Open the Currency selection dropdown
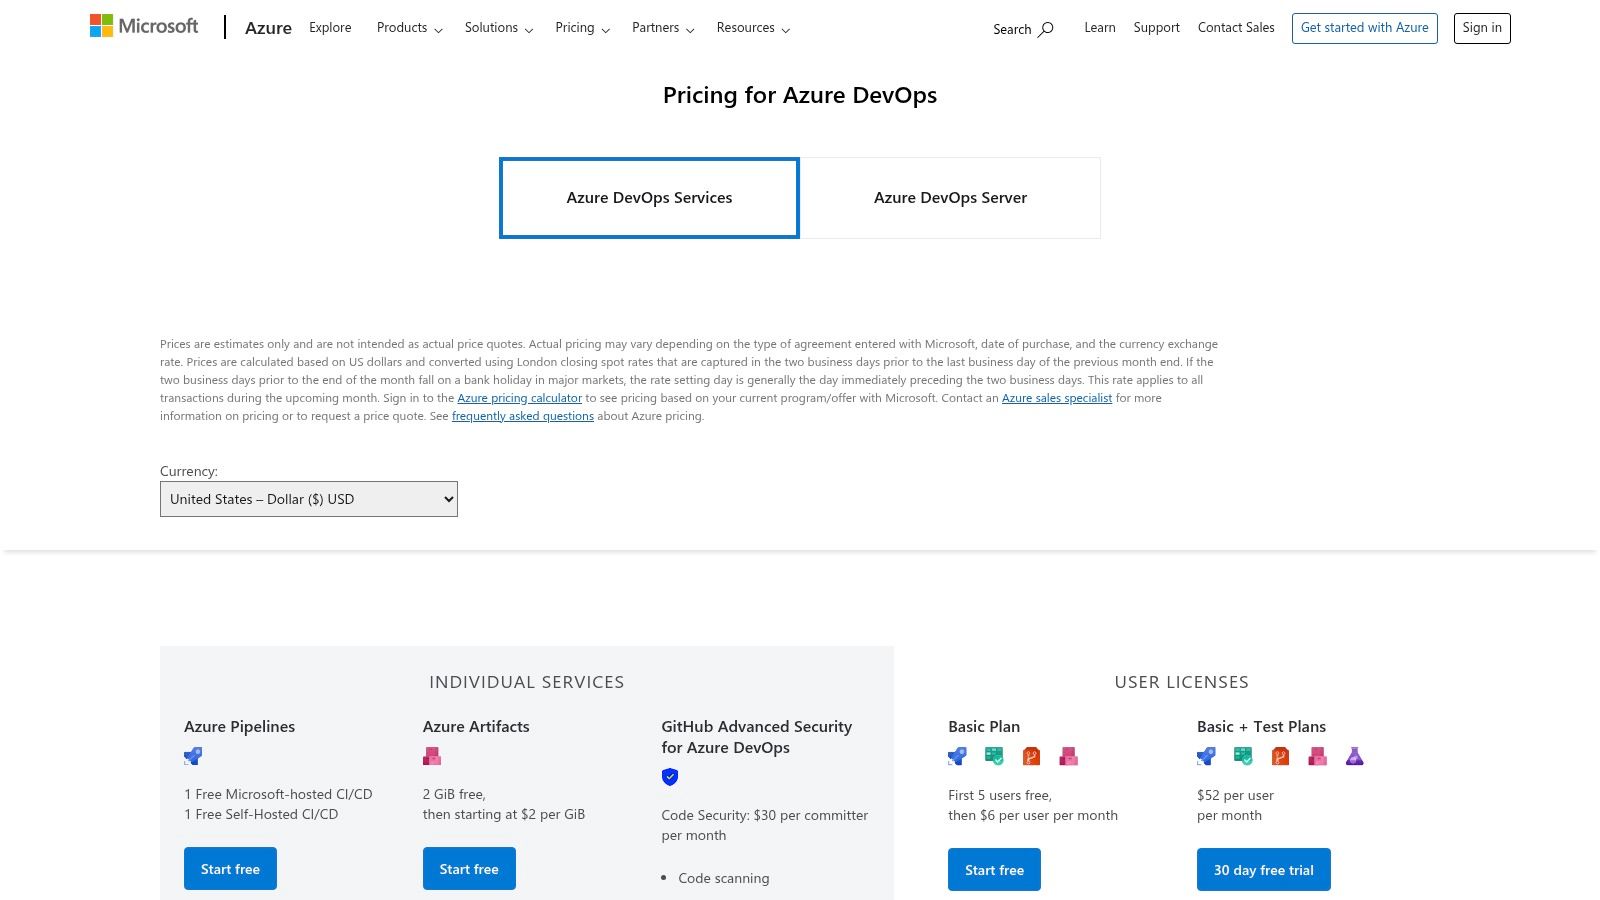Image resolution: width=1600 pixels, height=900 pixels. pos(308,498)
